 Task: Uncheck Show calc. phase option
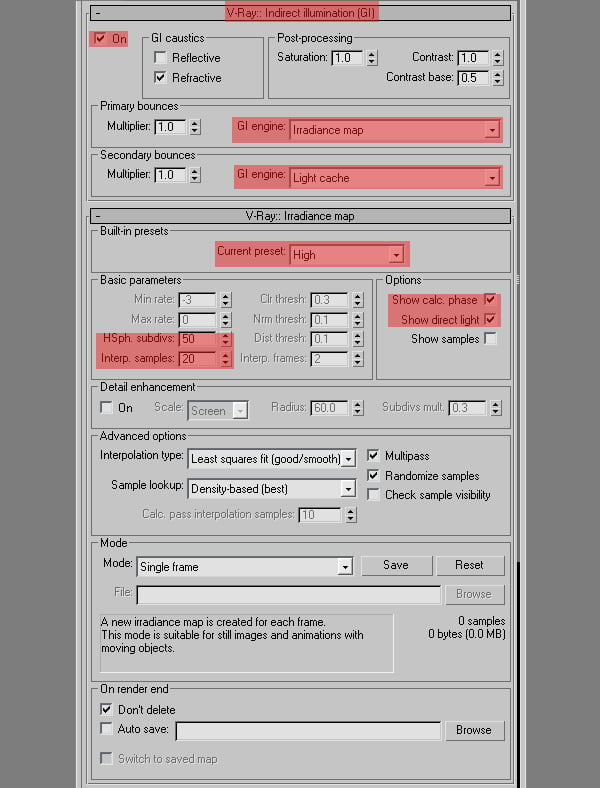pyautogui.click(x=490, y=300)
